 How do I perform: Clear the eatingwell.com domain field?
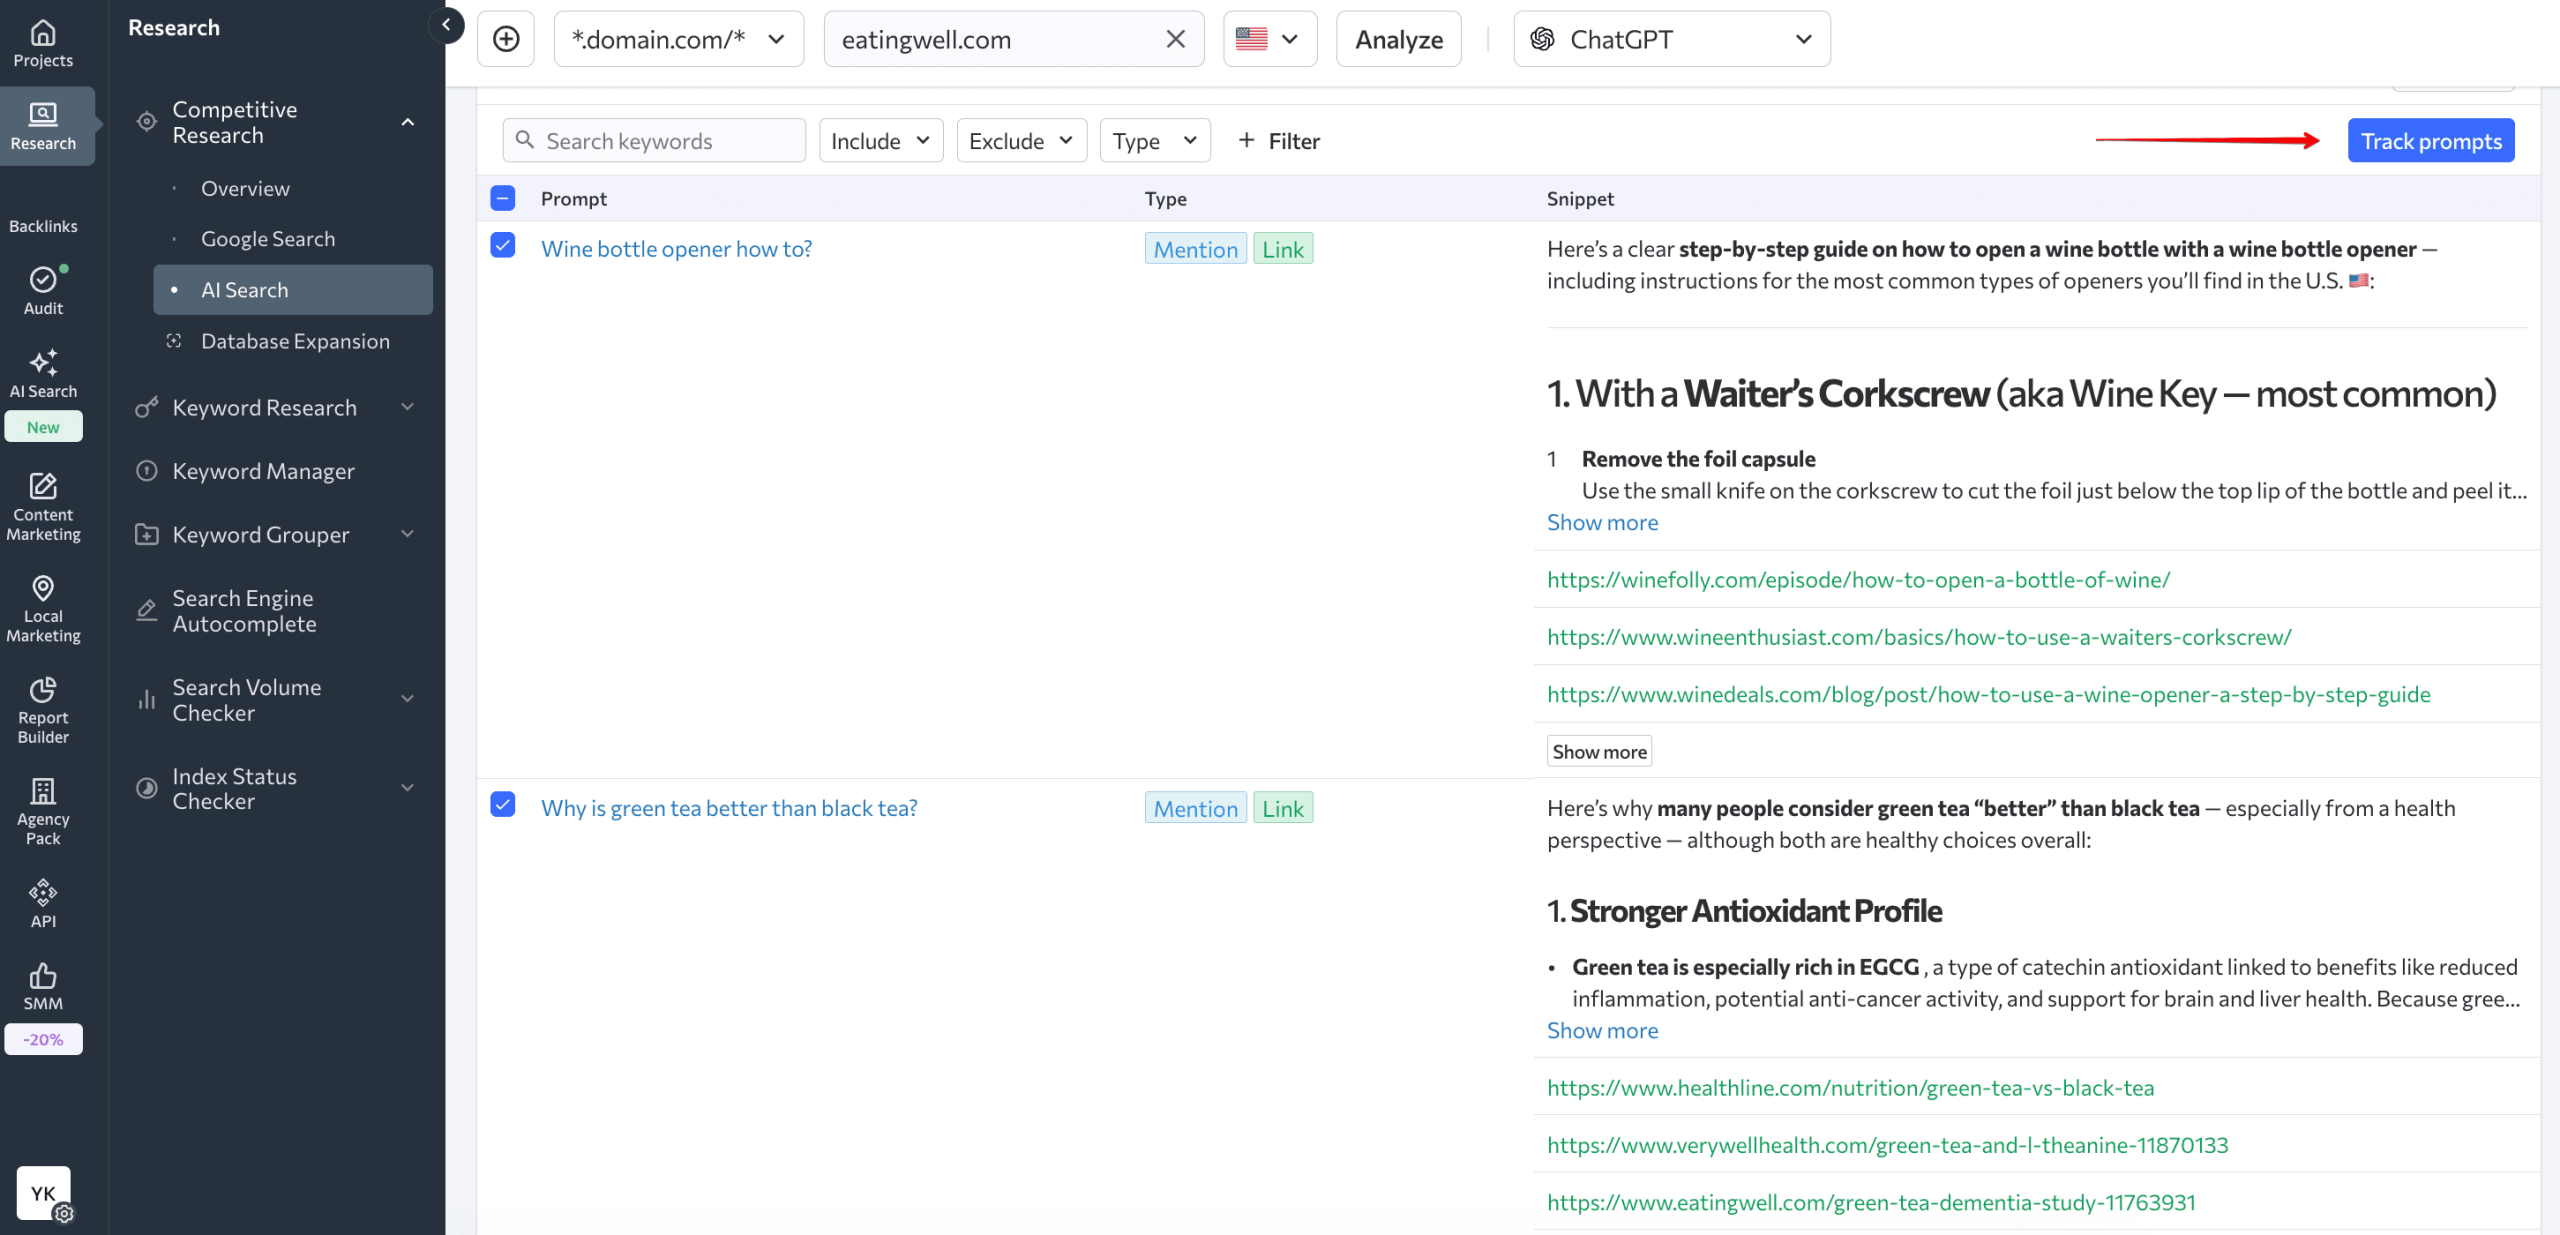coord(1176,39)
